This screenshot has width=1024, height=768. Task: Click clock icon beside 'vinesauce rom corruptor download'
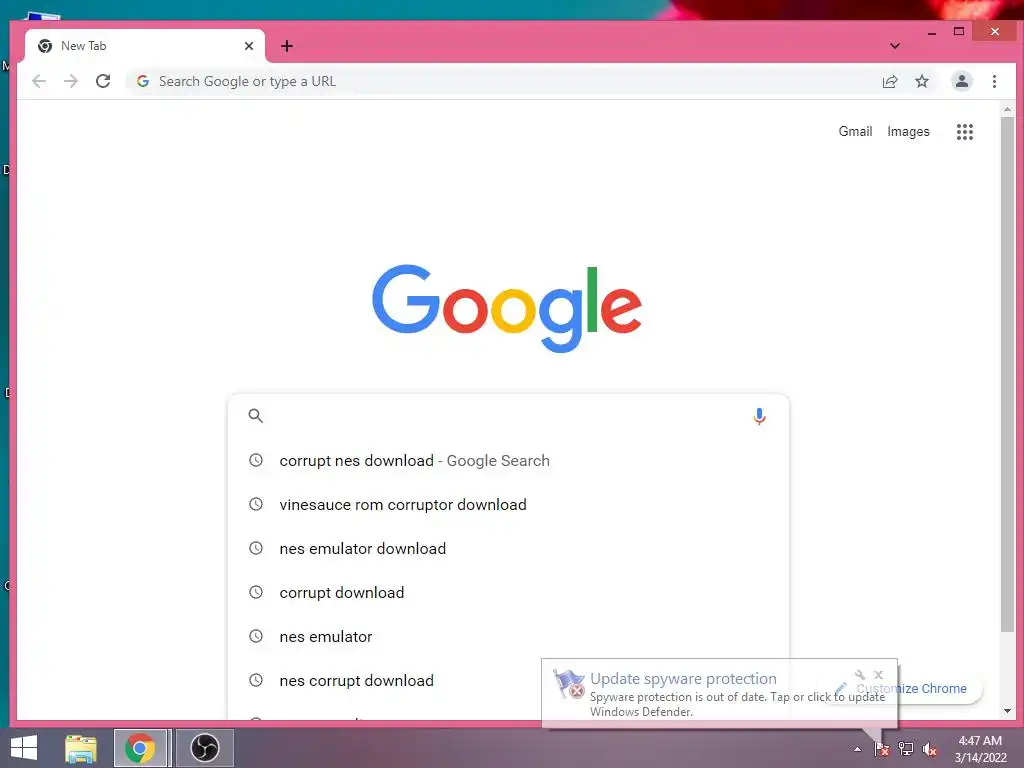[256, 504]
